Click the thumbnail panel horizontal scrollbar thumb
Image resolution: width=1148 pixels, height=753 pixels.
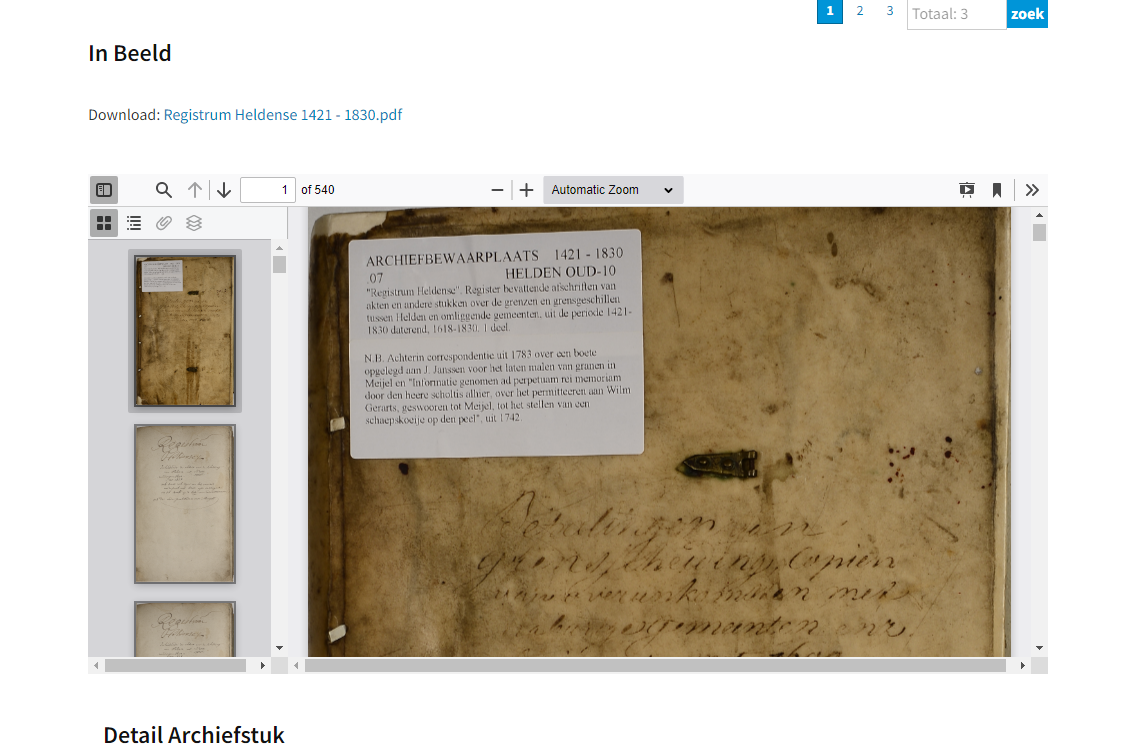[x=176, y=665]
